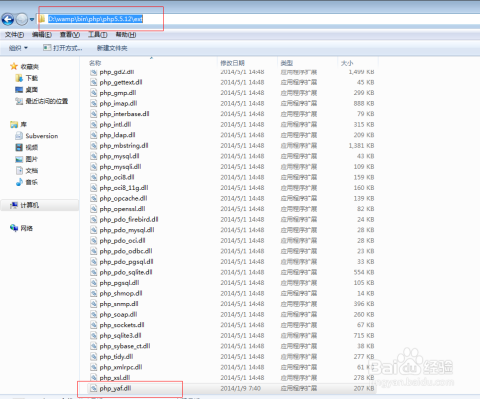Select 计算机 in sidebar

(25, 205)
